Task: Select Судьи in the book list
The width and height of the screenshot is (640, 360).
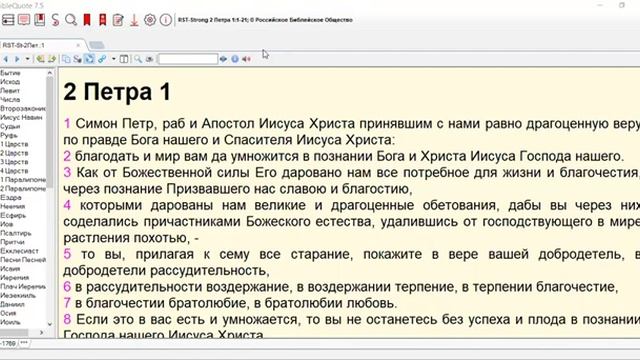Action: [10, 127]
